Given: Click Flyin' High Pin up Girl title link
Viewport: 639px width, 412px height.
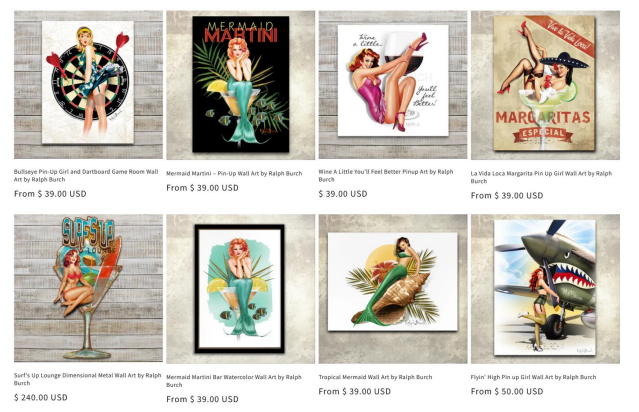Looking at the screenshot, I should pyautogui.click(x=533, y=377).
